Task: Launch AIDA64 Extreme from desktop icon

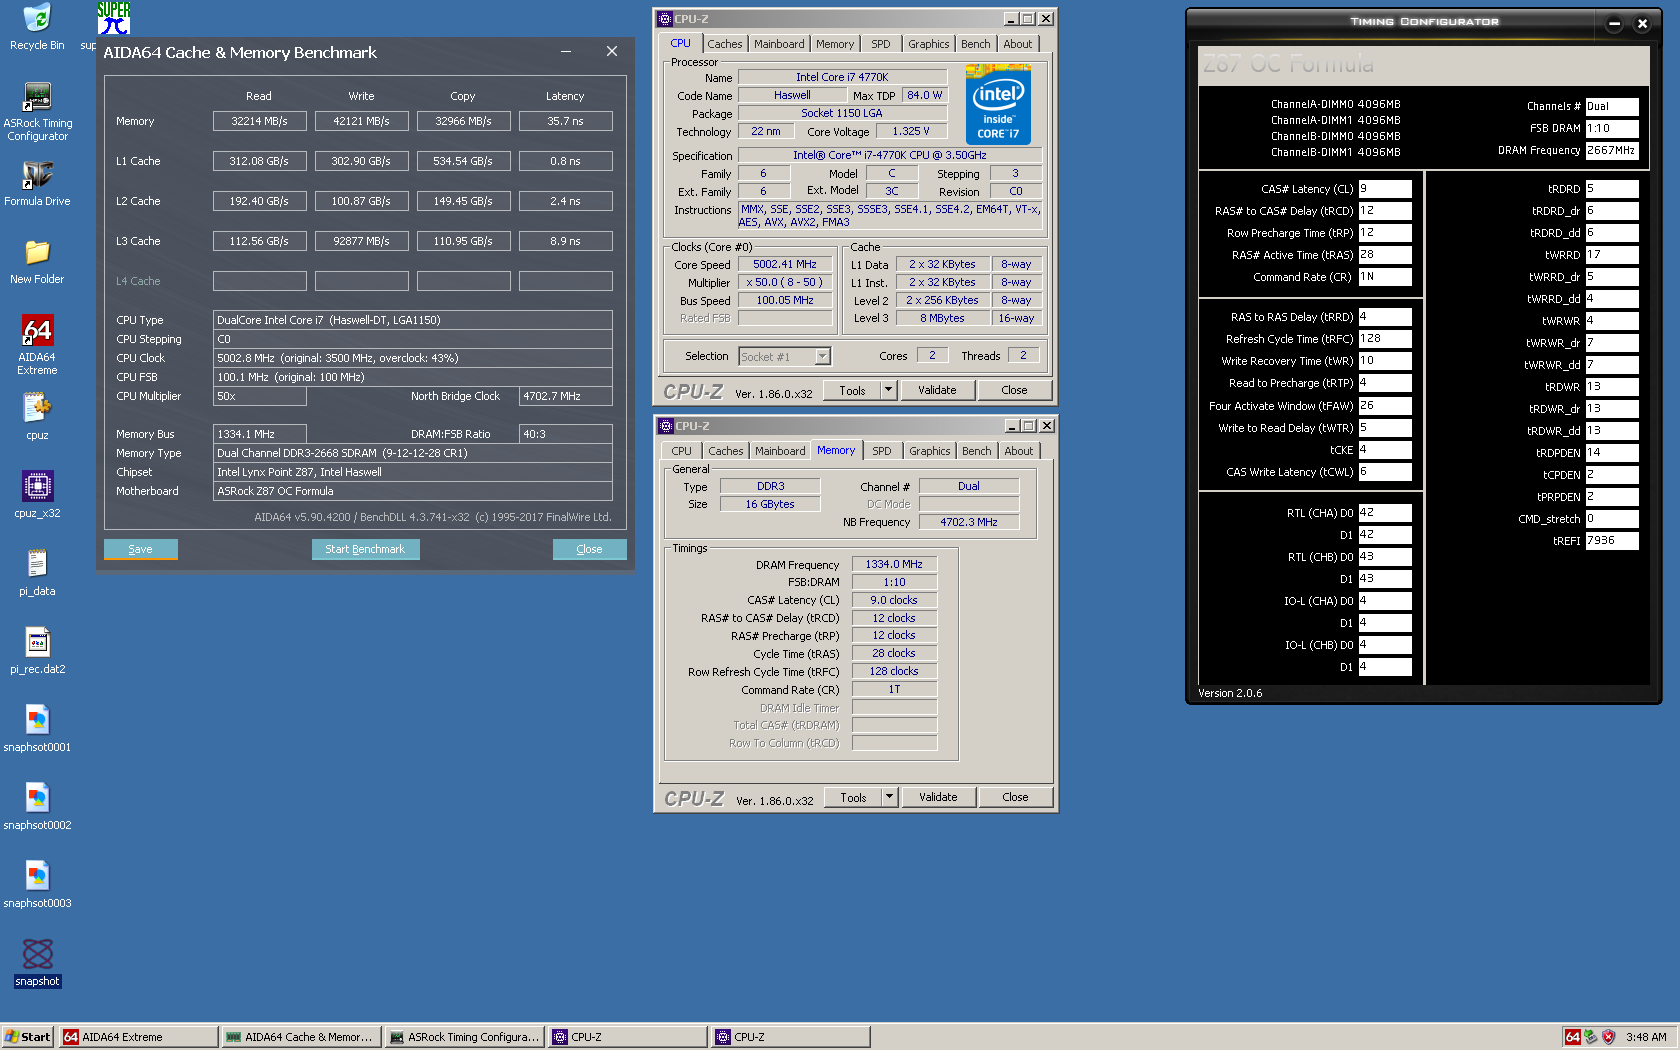Action: coord(37,345)
